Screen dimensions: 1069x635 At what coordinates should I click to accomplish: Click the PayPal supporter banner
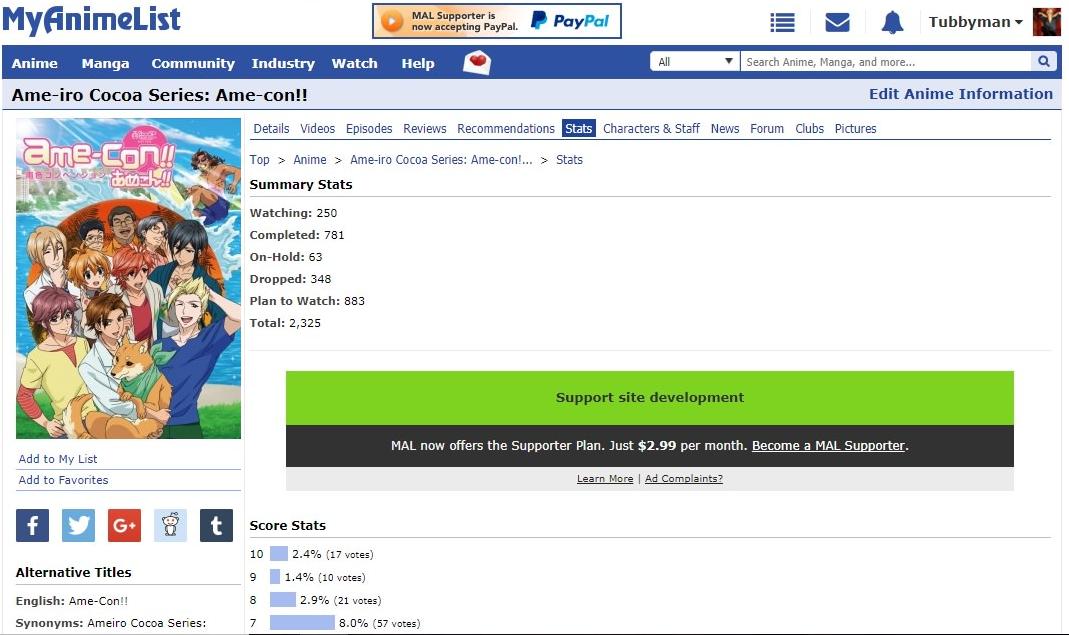click(496, 21)
